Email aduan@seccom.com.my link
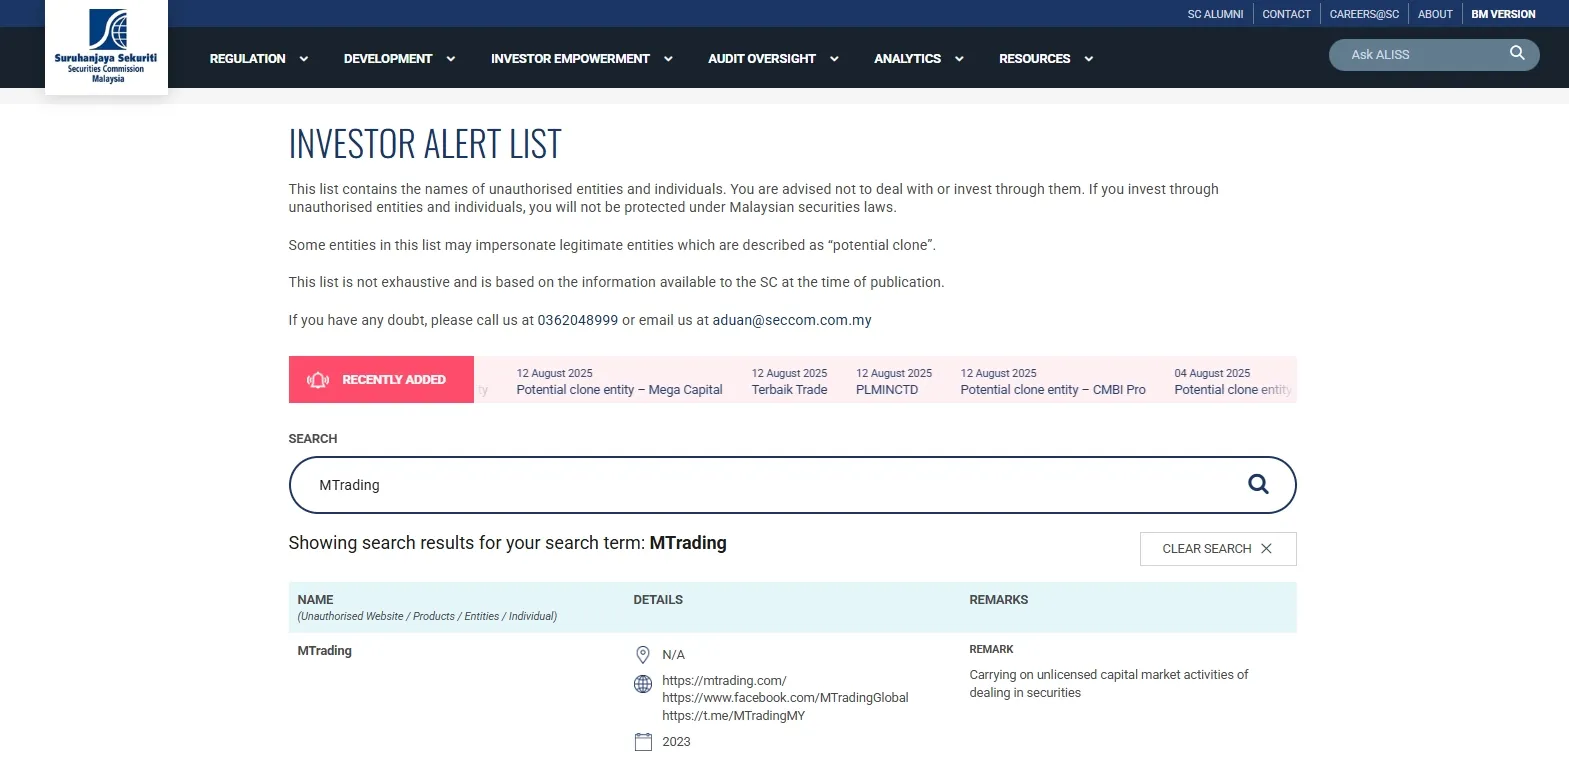The height and width of the screenshot is (765, 1569). (x=792, y=320)
